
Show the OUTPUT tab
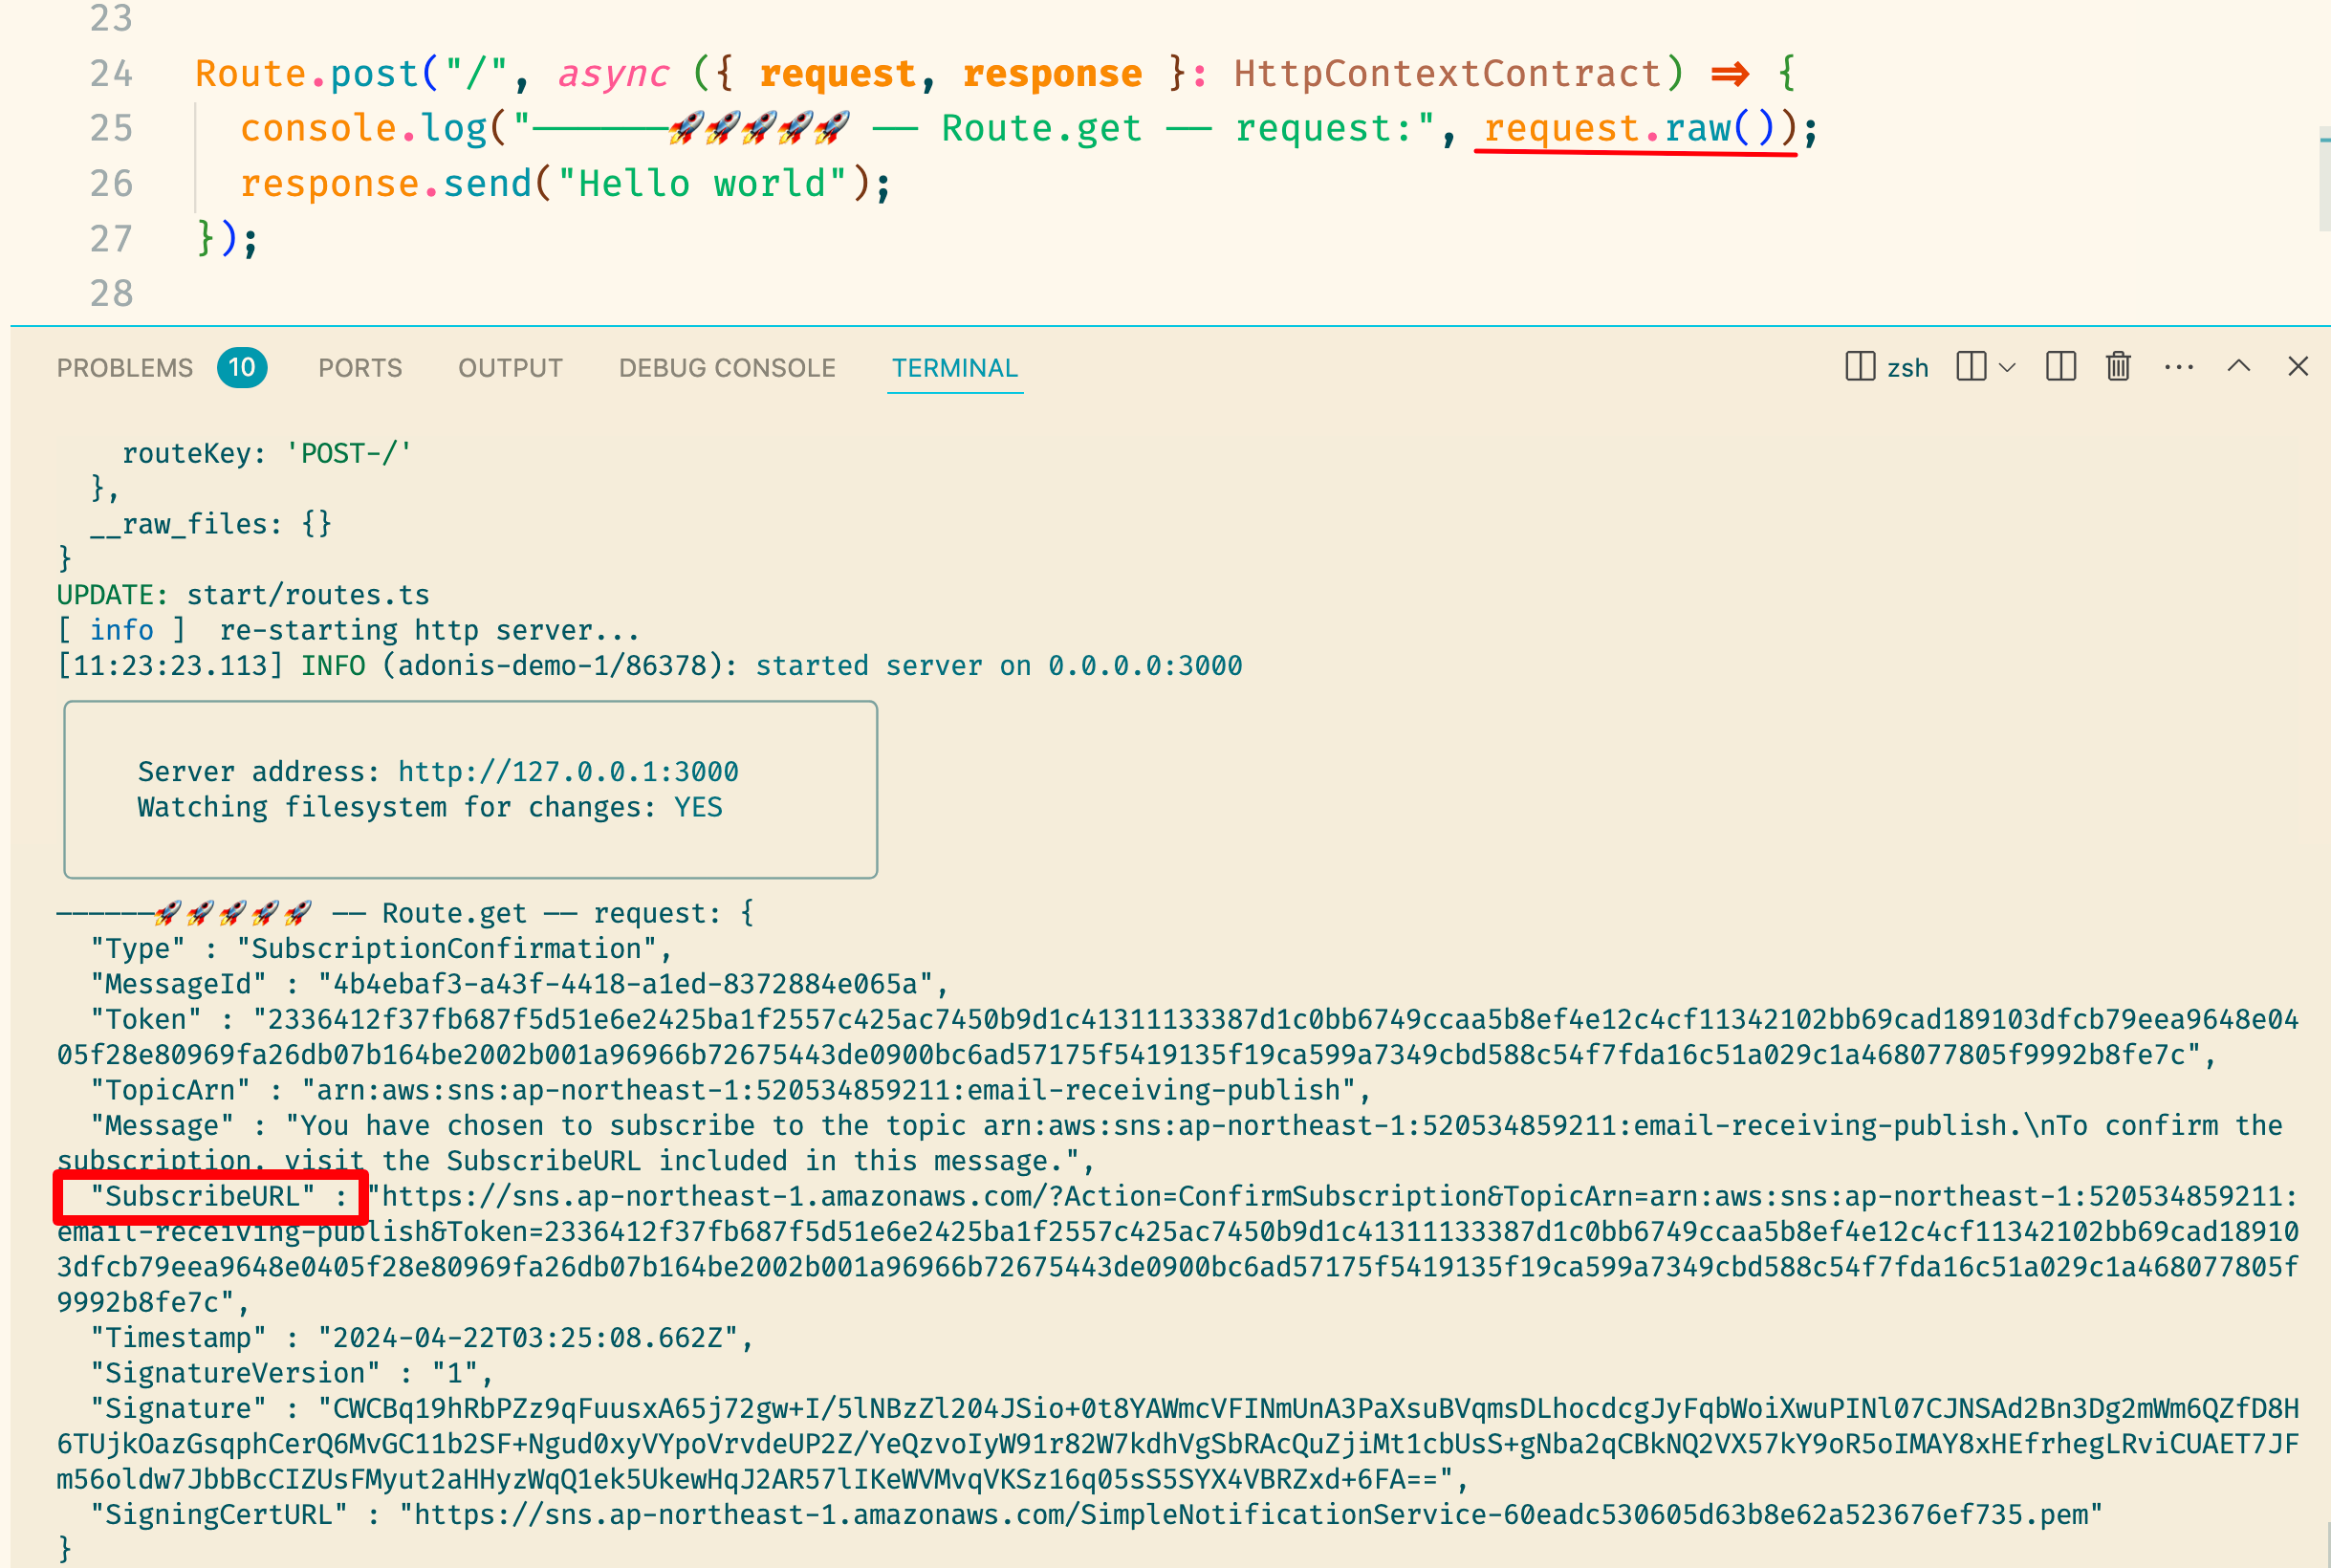[510, 368]
